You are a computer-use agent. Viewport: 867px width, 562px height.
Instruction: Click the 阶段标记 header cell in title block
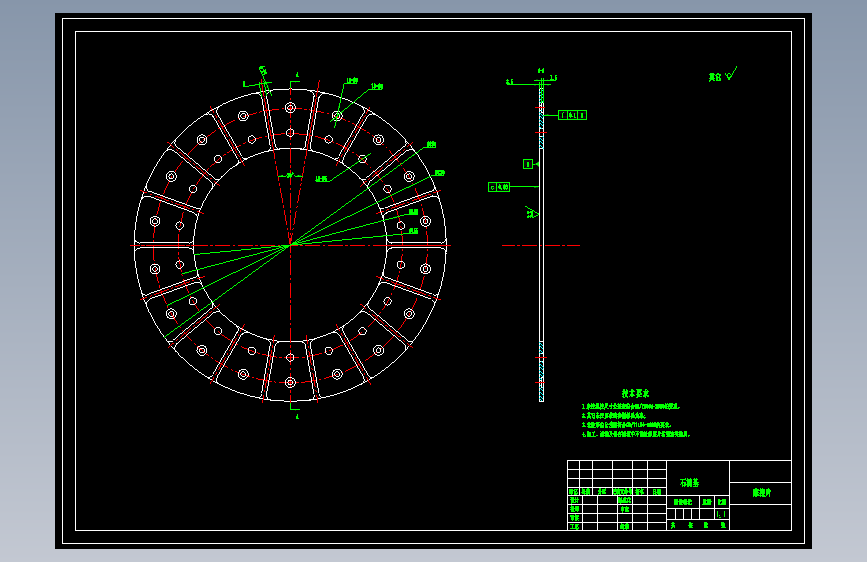point(683,502)
